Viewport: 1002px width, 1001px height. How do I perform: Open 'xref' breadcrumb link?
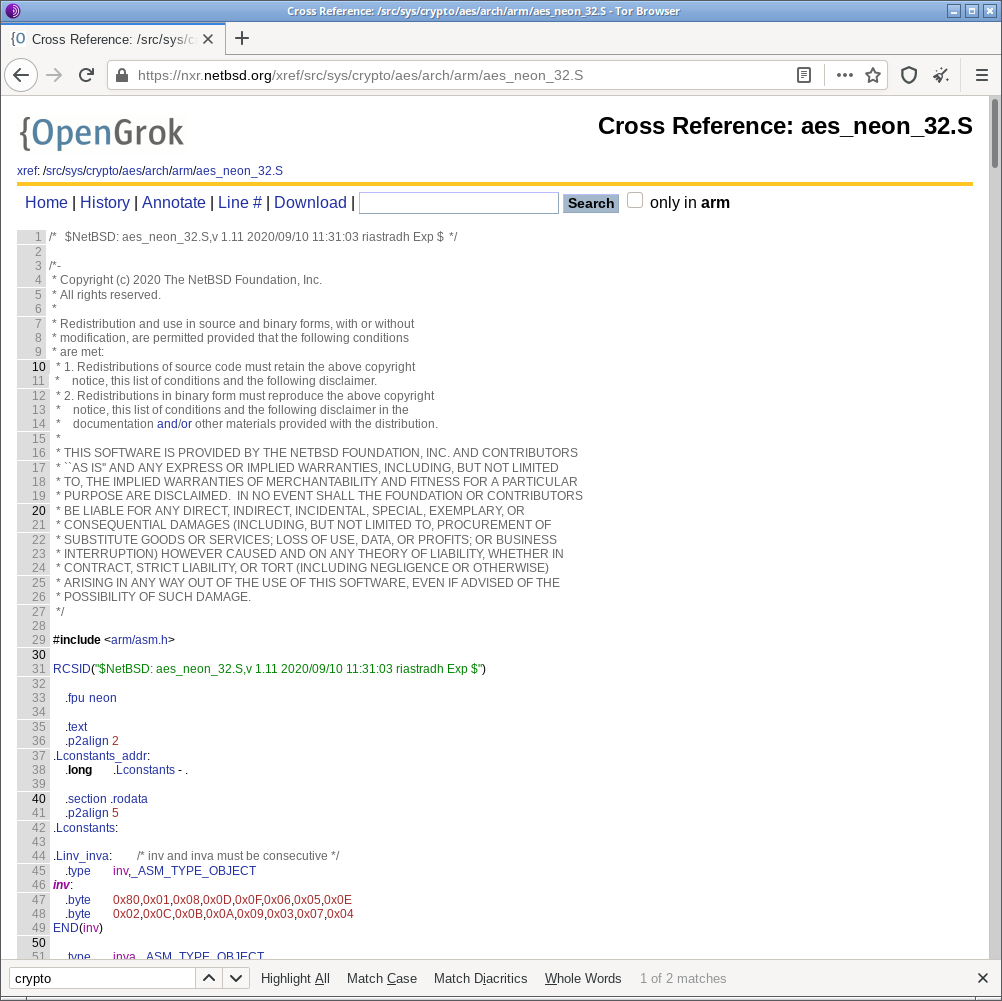pos(27,171)
